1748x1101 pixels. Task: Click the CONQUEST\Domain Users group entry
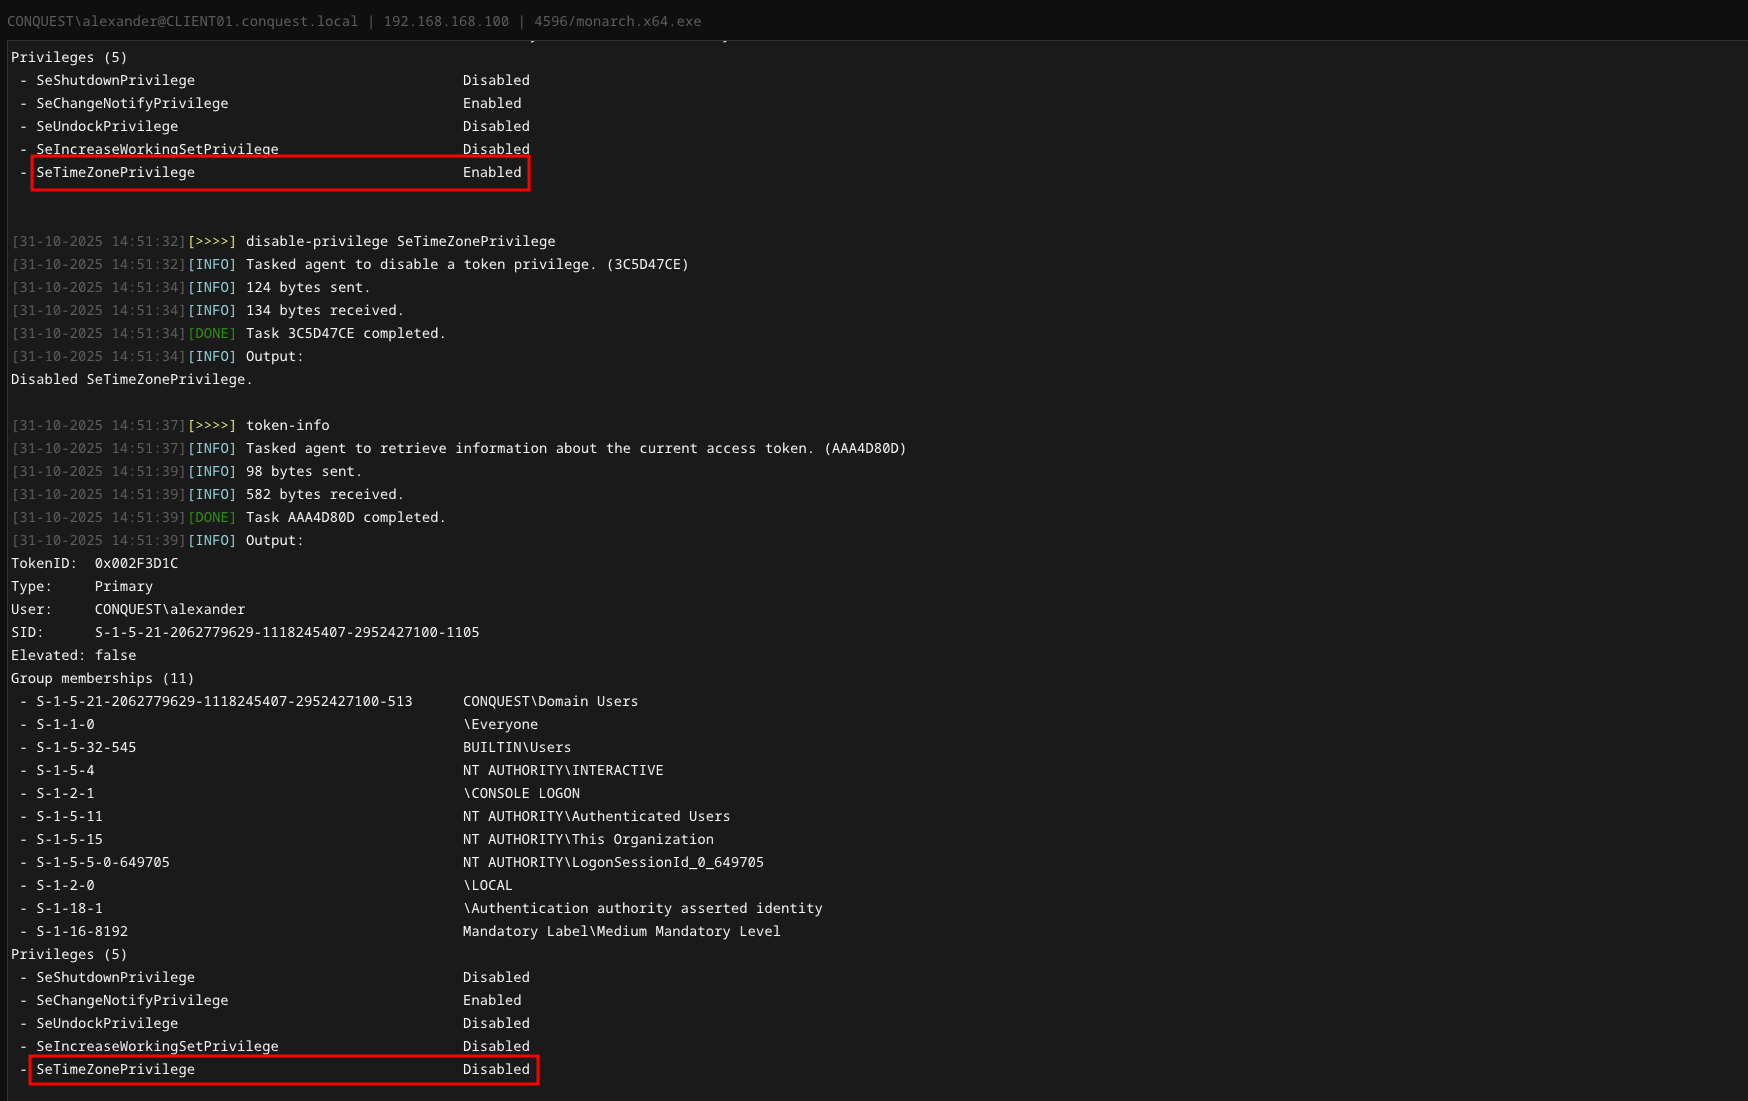coord(550,701)
